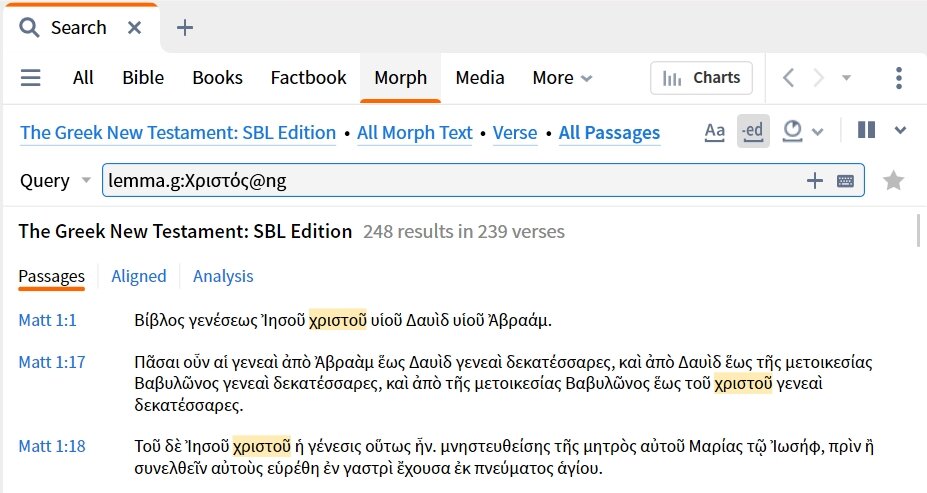Toggle the two-column layout icon
Screen dimensions: 927x493
pyautogui.click(x=866, y=130)
